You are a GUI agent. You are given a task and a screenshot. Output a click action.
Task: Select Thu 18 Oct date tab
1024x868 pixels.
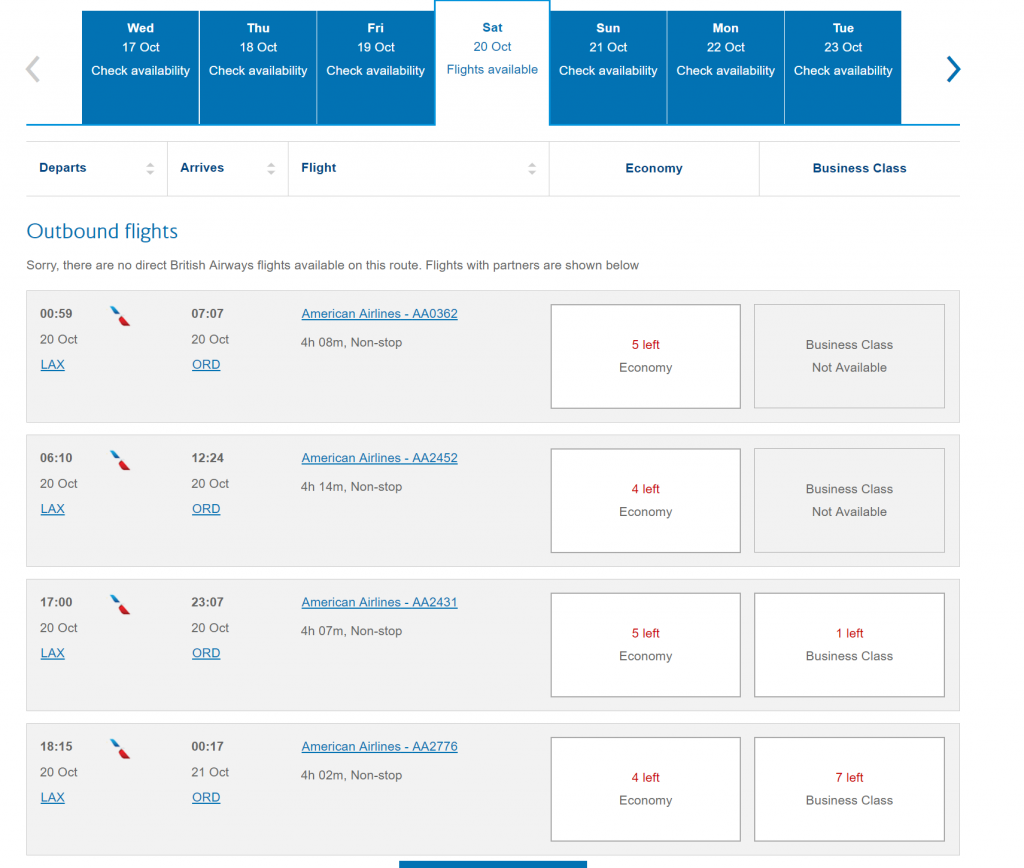(x=258, y=67)
